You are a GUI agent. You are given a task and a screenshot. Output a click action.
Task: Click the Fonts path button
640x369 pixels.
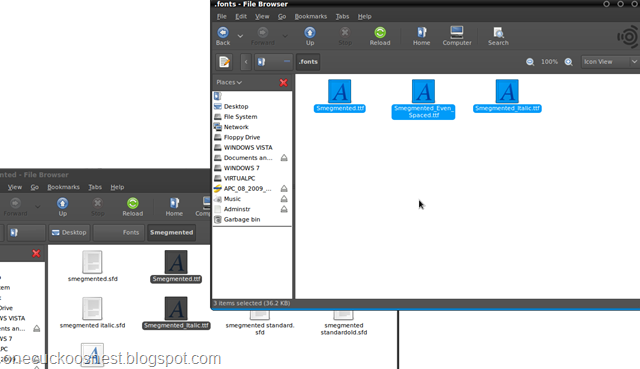click(x=119, y=232)
